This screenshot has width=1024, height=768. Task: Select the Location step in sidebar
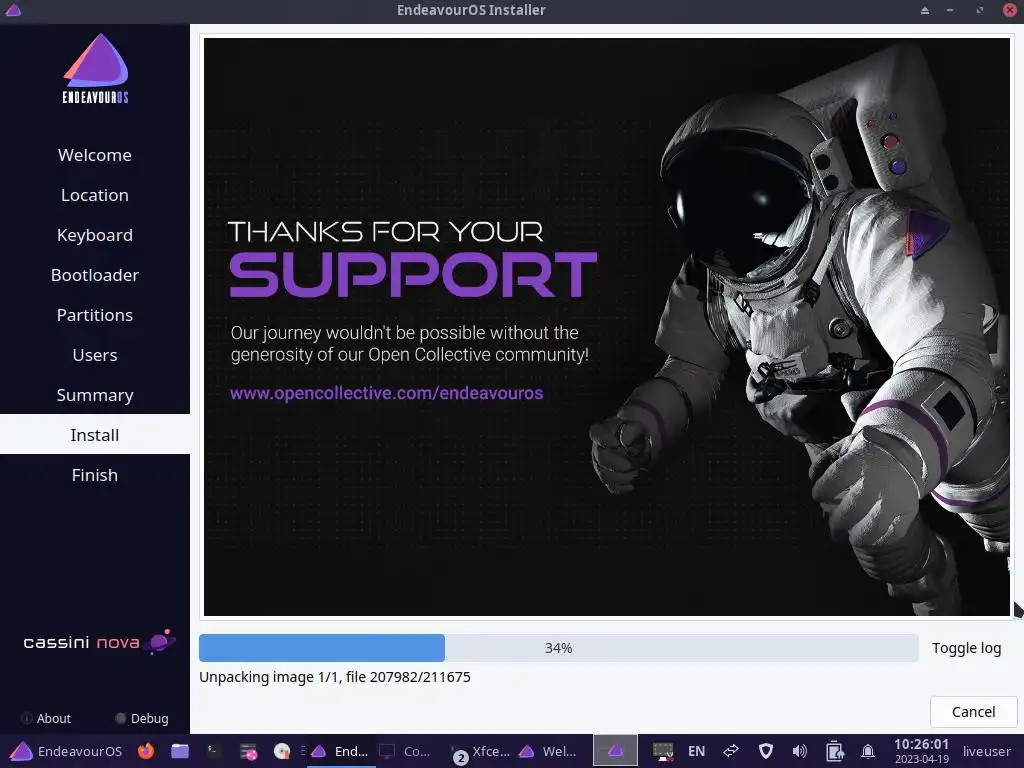click(95, 195)
